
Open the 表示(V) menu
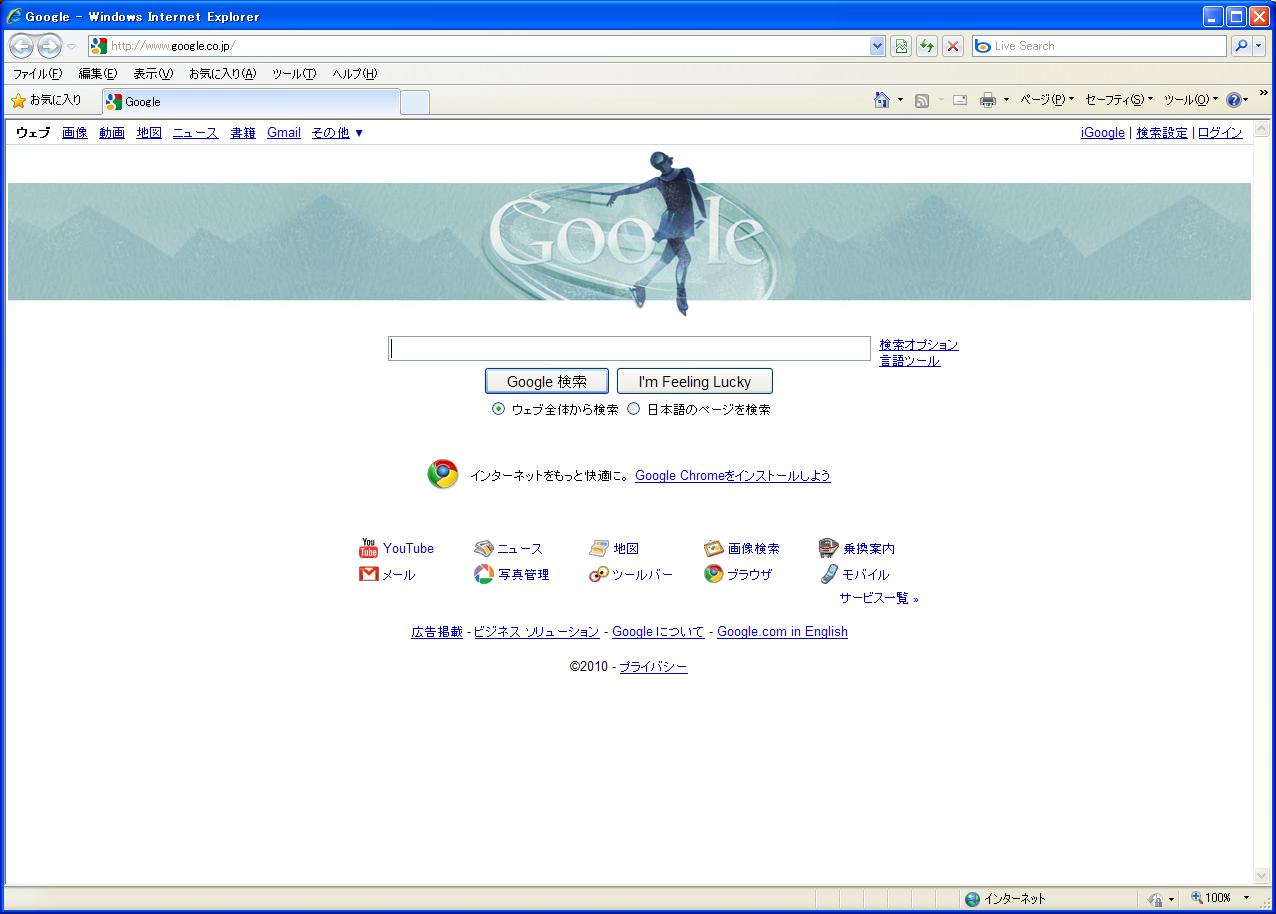click(153, 74)
